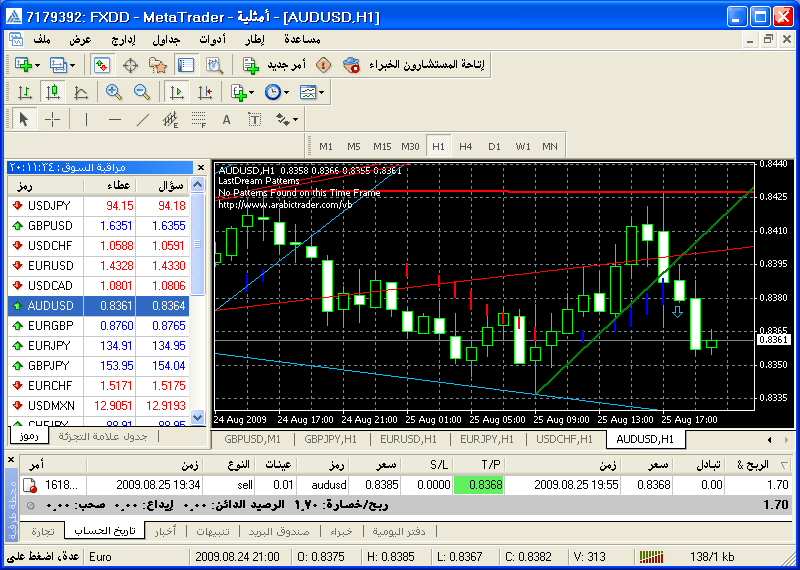Switch chart to candlestick mode
This screenshot has width=800, height=570.
coord(53,92)
